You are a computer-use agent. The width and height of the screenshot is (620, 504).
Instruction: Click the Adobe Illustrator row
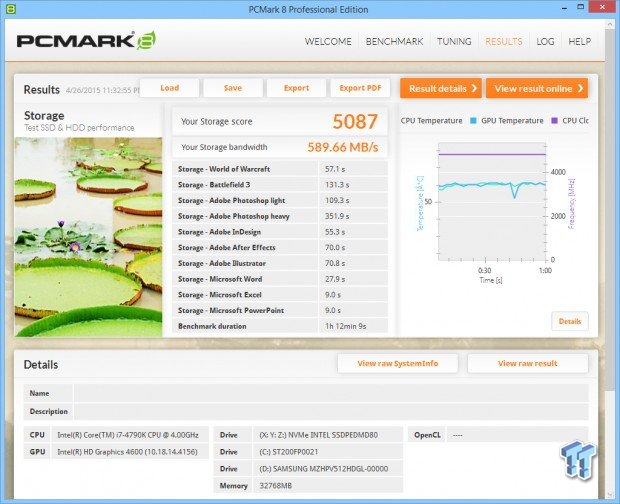click(280, 263)
